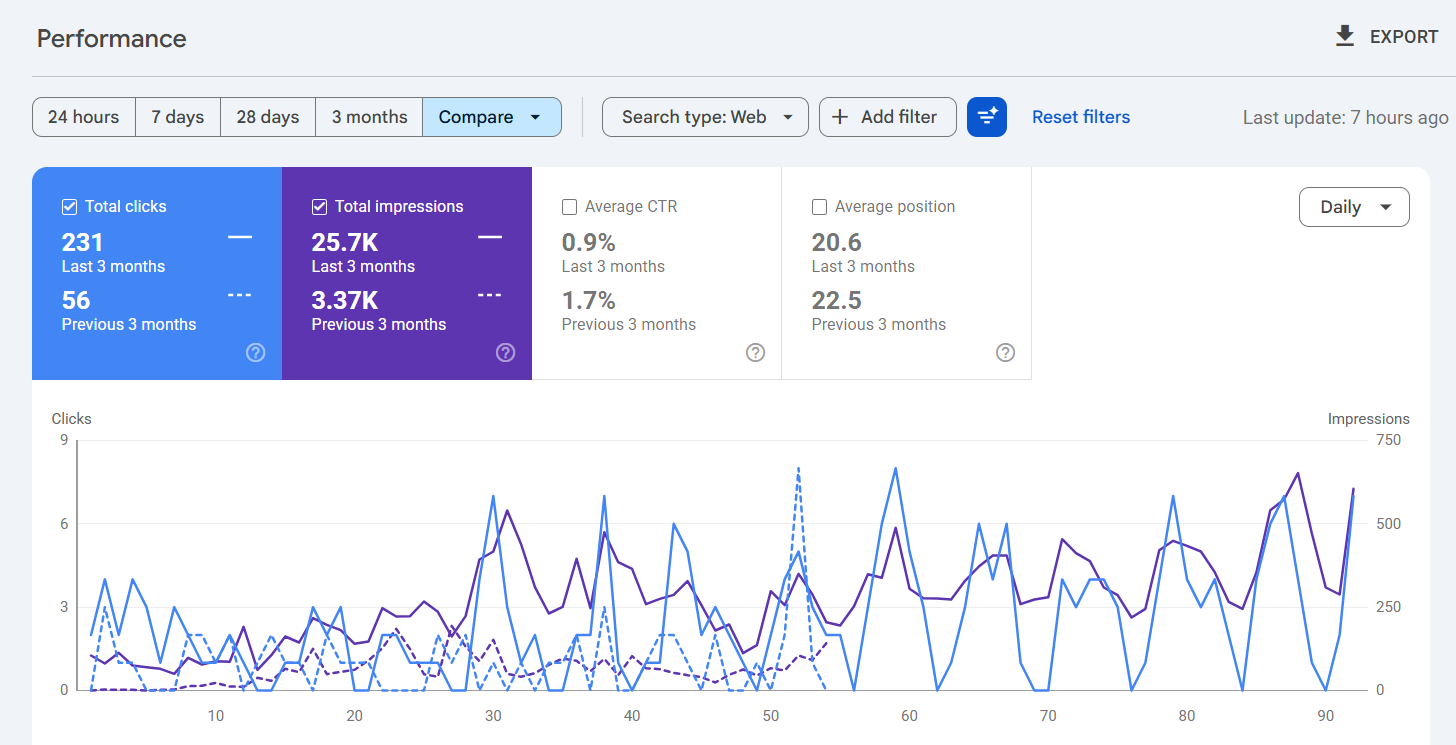Click the 0.9% average CTR value
The height and width of the screenshot is (745, 1456).
coord(589,242)
